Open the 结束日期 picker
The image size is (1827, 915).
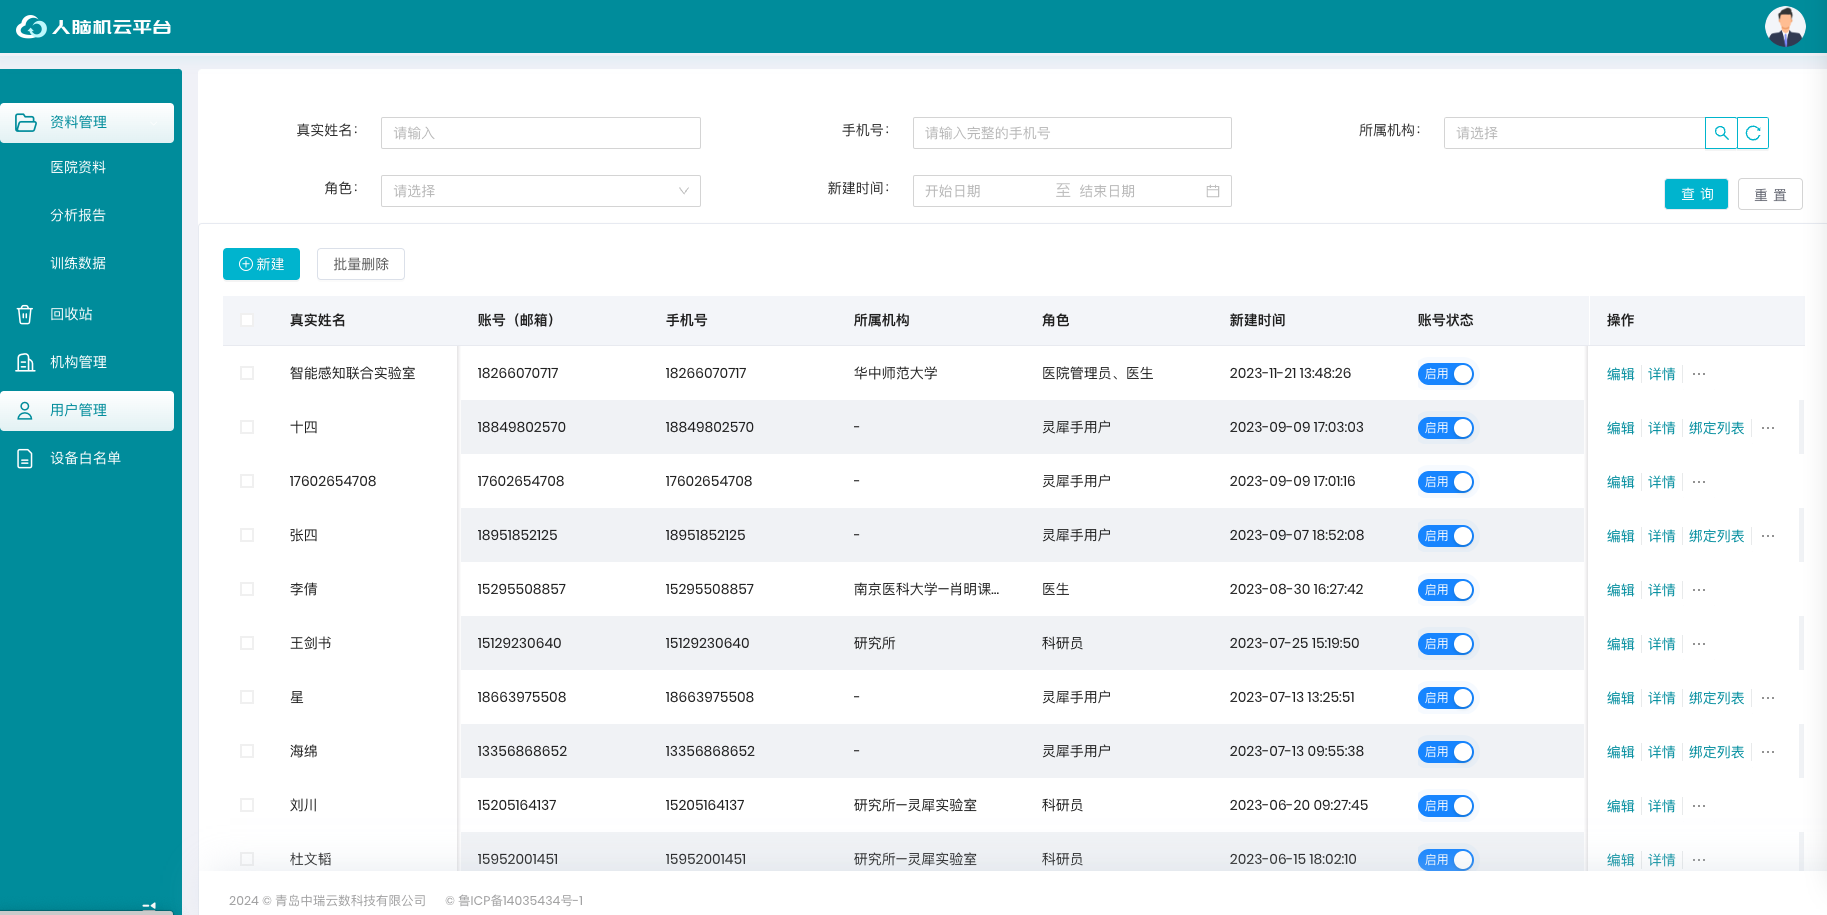[x=1135, y=191]
